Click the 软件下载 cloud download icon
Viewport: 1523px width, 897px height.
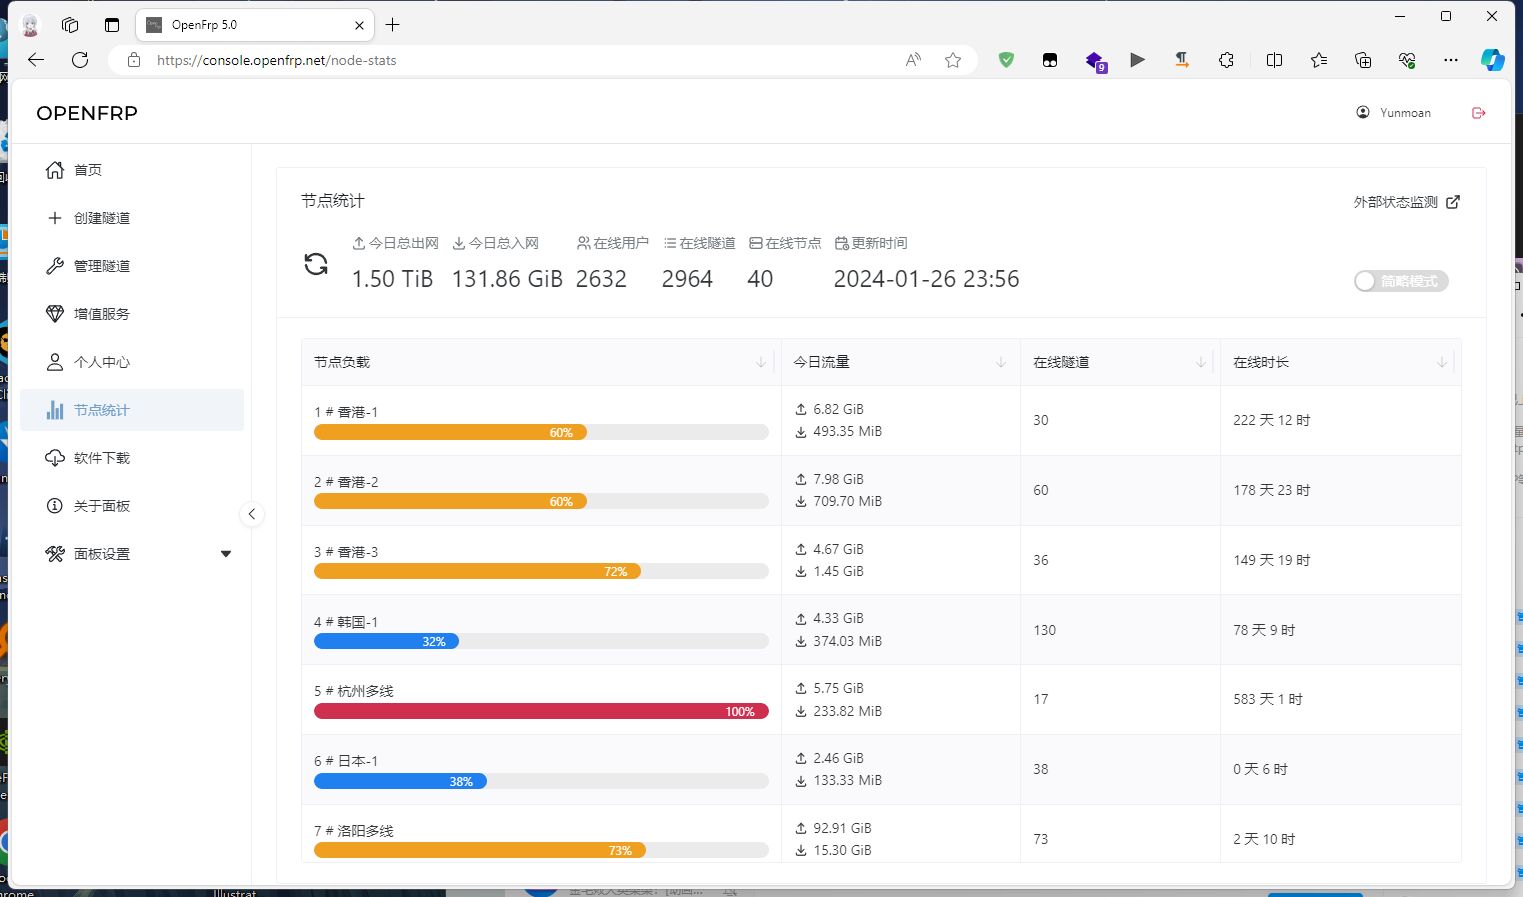click(x=55, y=458)
